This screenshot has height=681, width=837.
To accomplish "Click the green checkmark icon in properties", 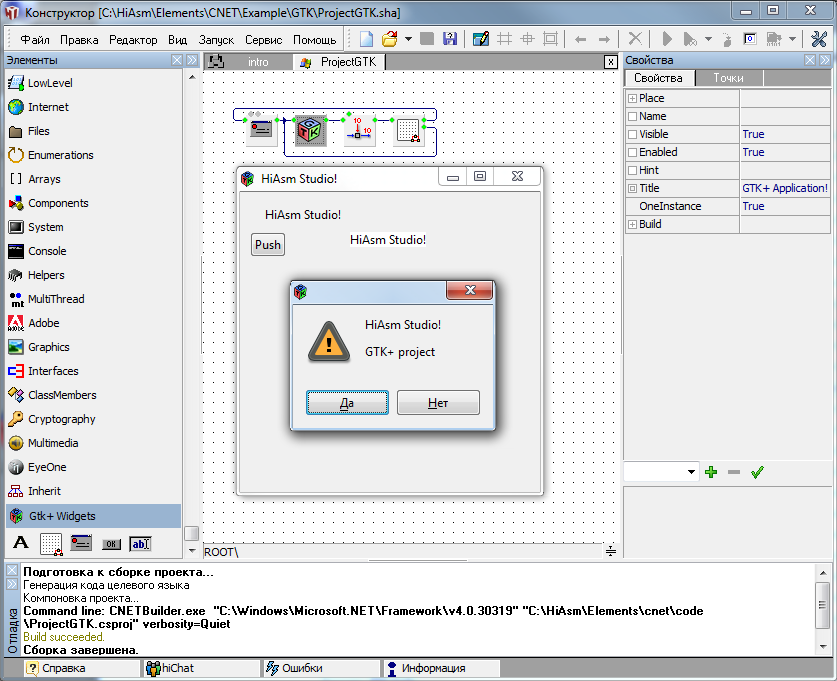I will pos(757,472).
